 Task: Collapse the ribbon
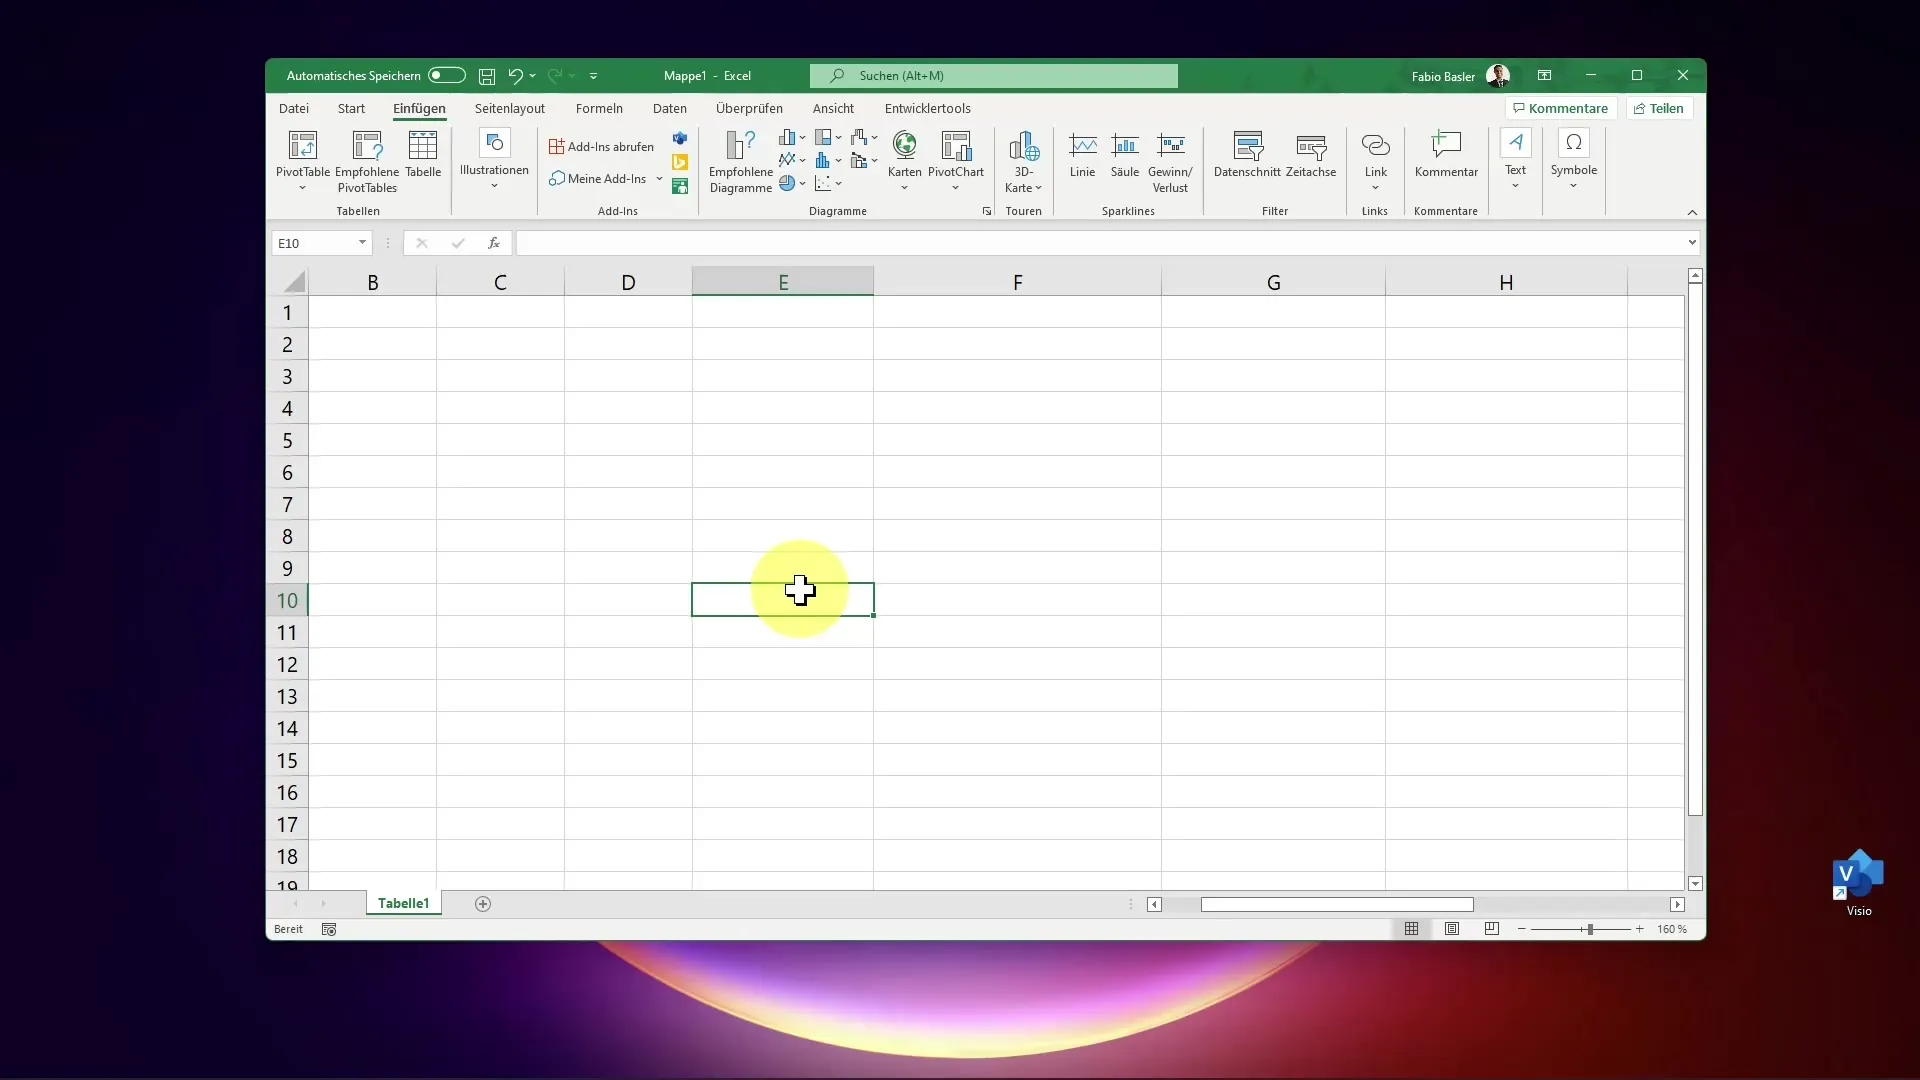[1692, 212]
